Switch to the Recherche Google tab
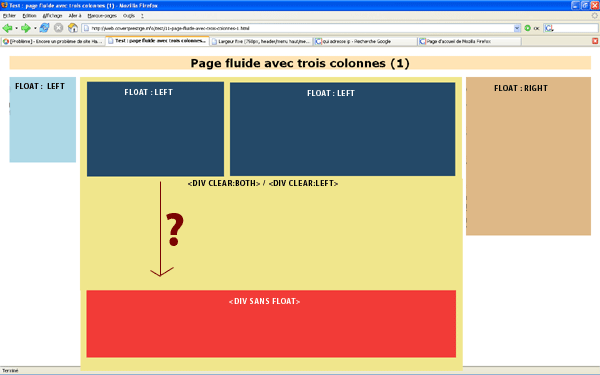This screenshot has height=375, width=600. (x=365, y=41)
